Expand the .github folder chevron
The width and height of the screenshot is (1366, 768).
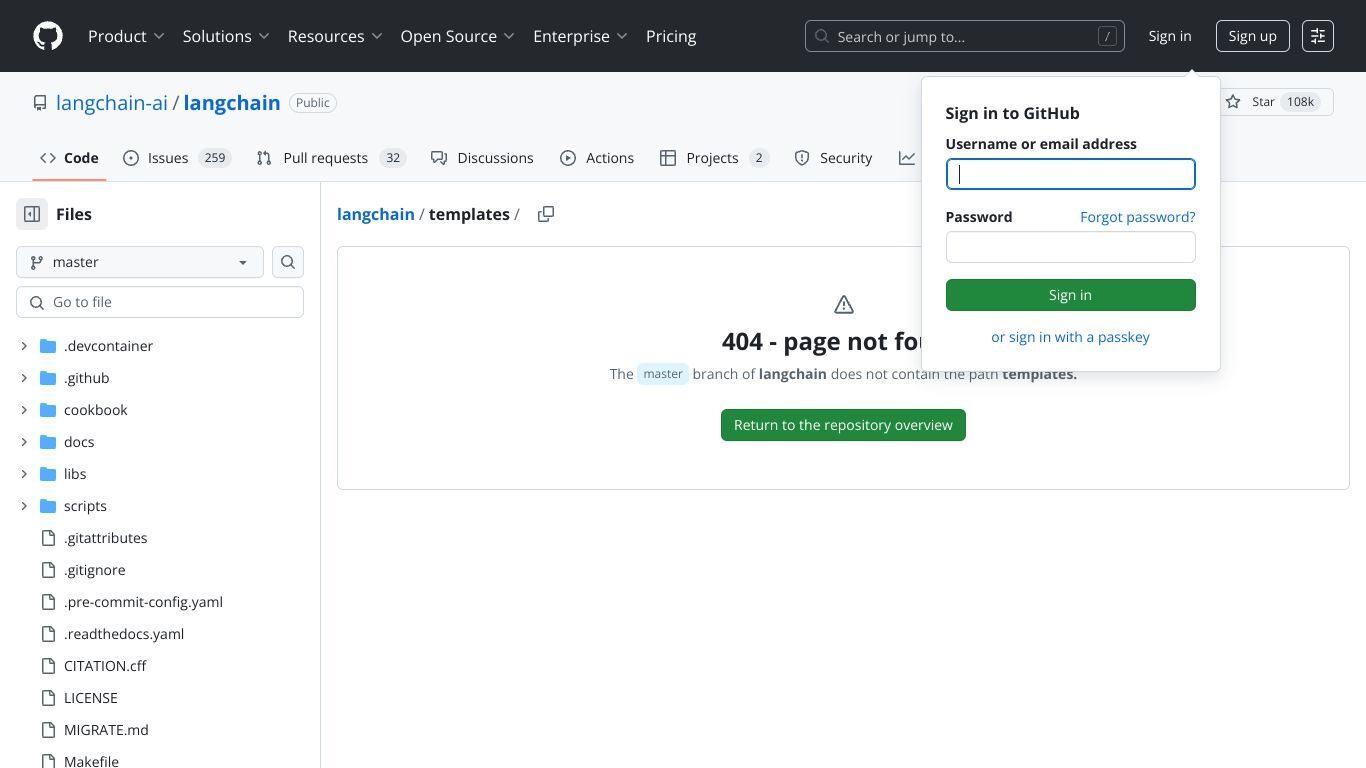(x=24, y=378)
